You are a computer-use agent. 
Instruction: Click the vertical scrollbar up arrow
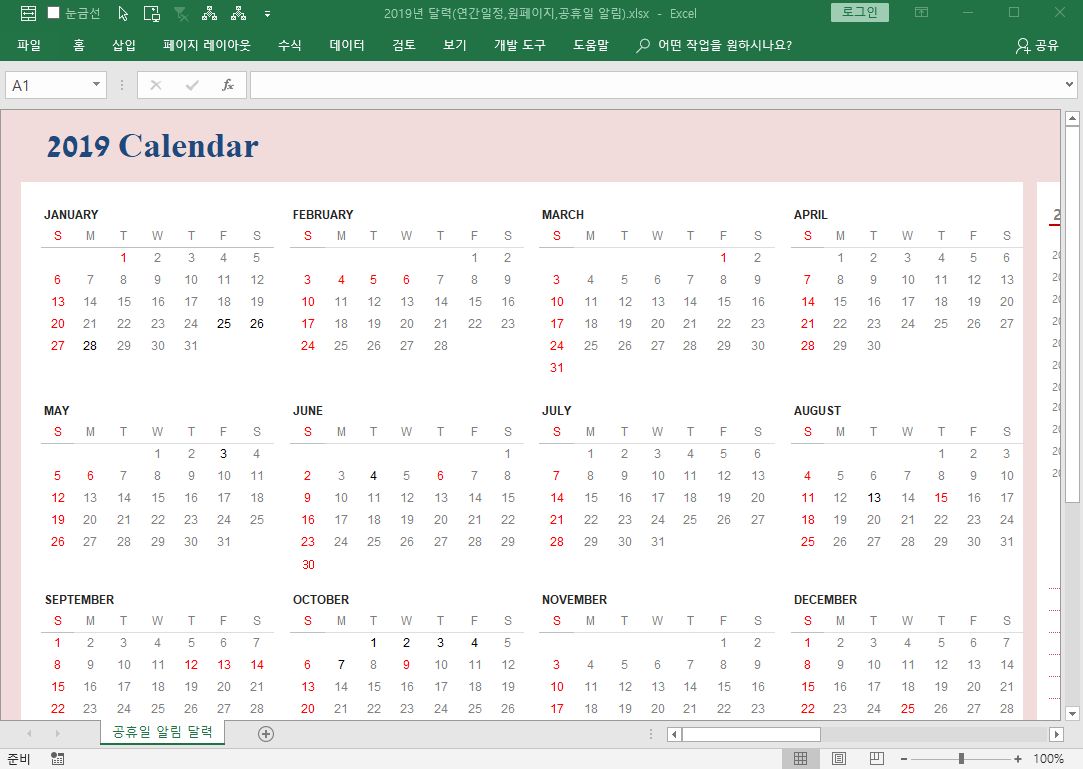tap(1072, 119)
